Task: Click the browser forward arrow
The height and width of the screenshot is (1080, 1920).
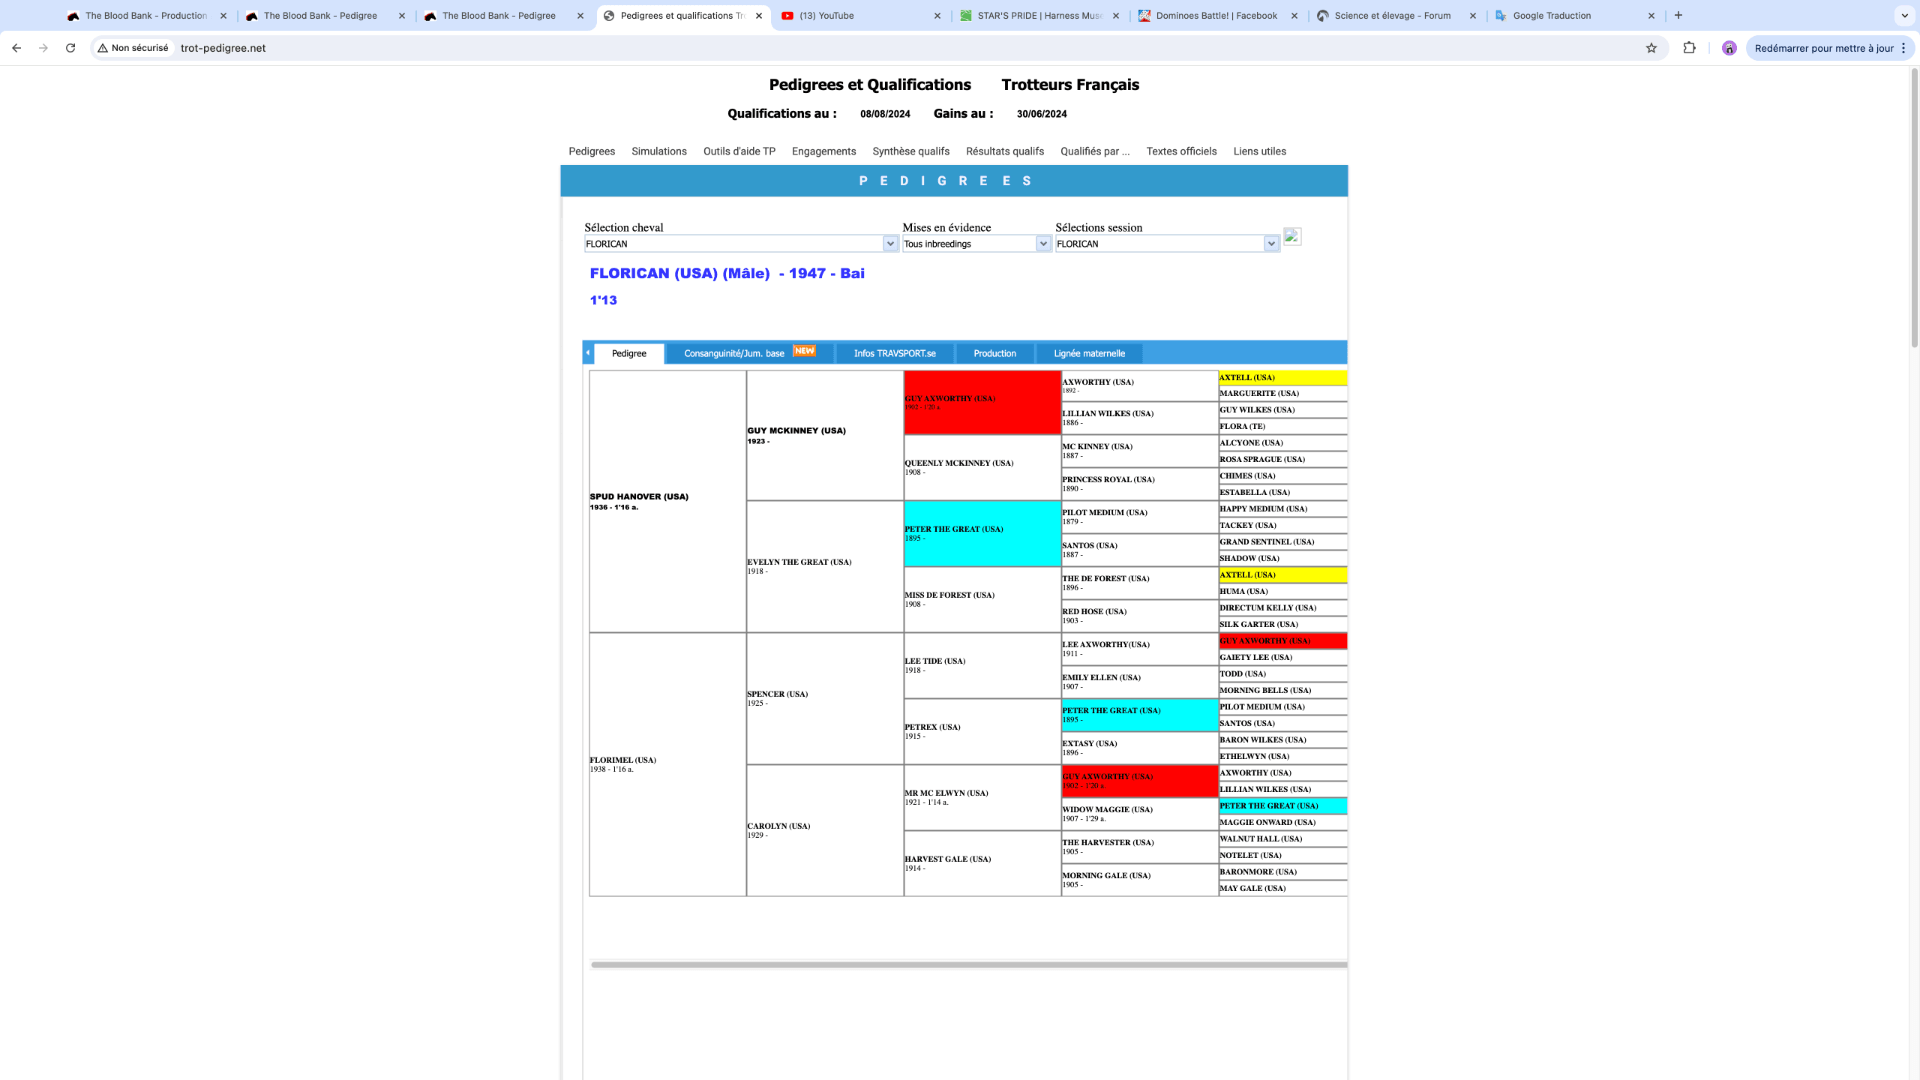Action: pyautogui.click(x=43, y=48)
